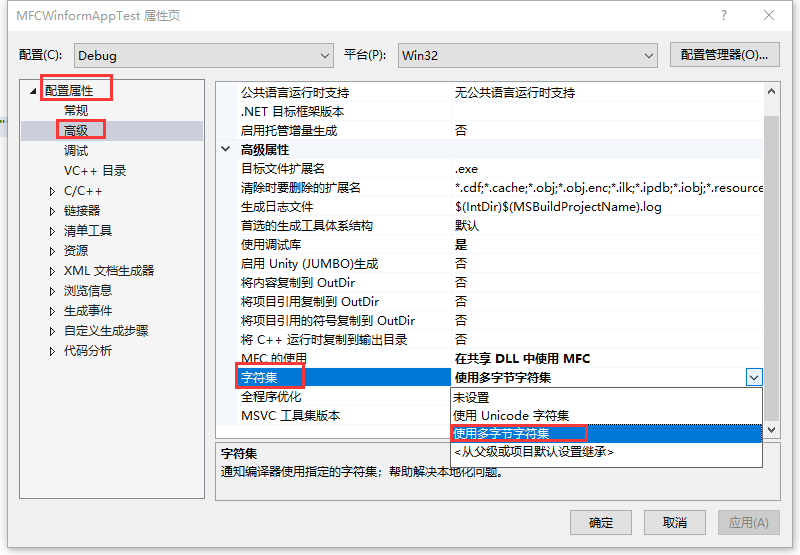Image resolution: width=800 pixels, height=555 pixels.
Task: Expand the 链接器 tree node
Action: (52, 211)
